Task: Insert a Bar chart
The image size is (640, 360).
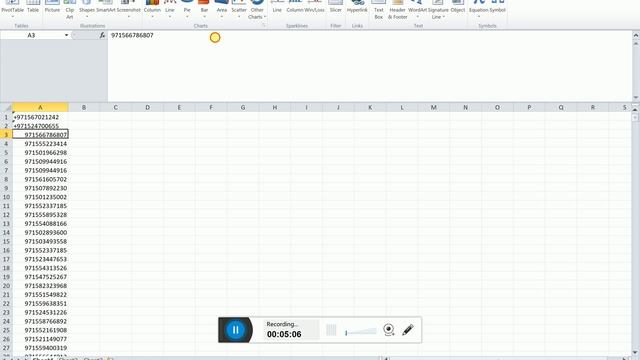Action: click(204, 9)
